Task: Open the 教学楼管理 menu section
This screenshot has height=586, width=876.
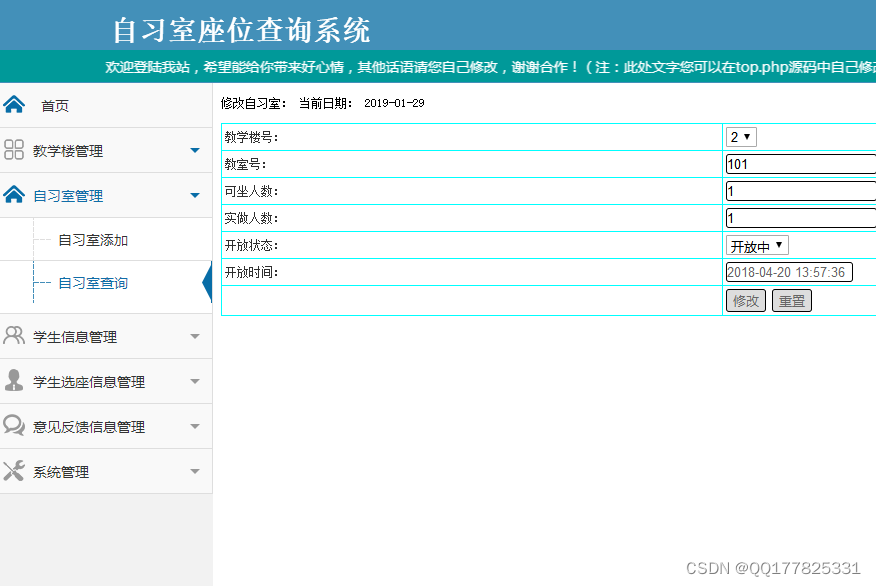Action: pyautogui.click(x=106, y=150)
